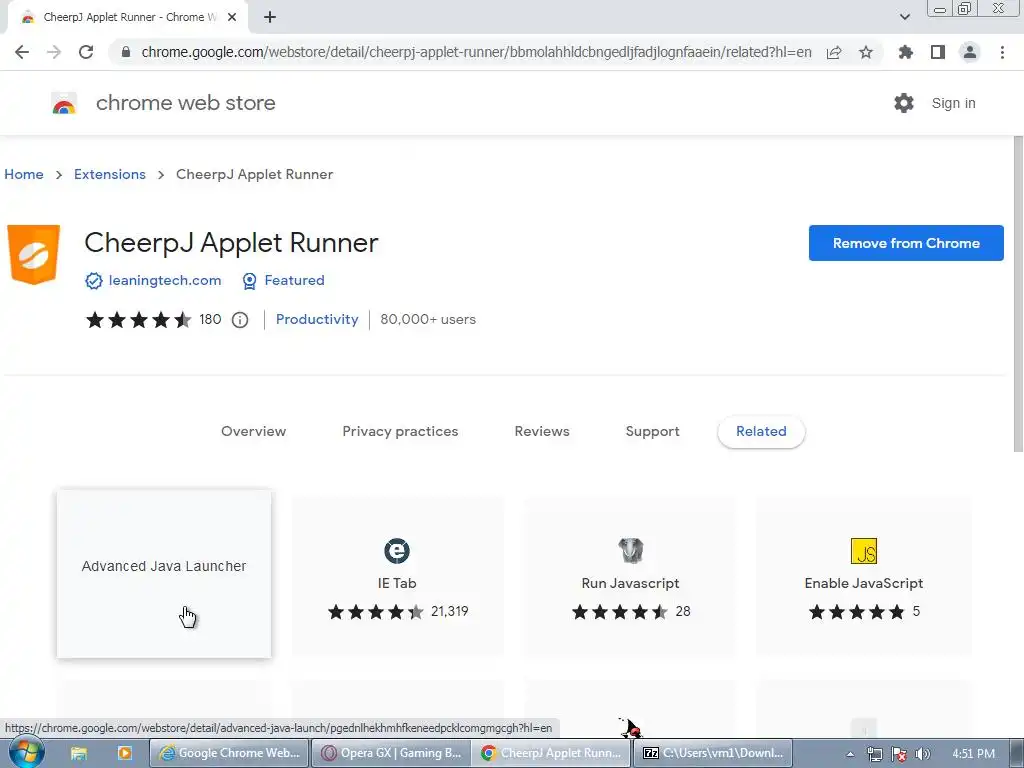1024x768 pixels.
Task: Open the leaningtech.com publisher link
Action: click(165, 280)
